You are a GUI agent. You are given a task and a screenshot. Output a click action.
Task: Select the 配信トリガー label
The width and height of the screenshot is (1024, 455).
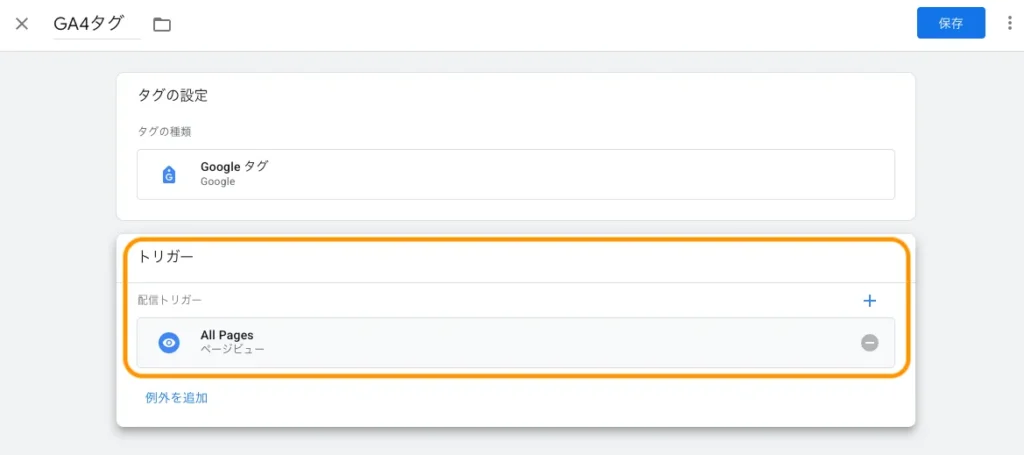[x=170, y=300]
